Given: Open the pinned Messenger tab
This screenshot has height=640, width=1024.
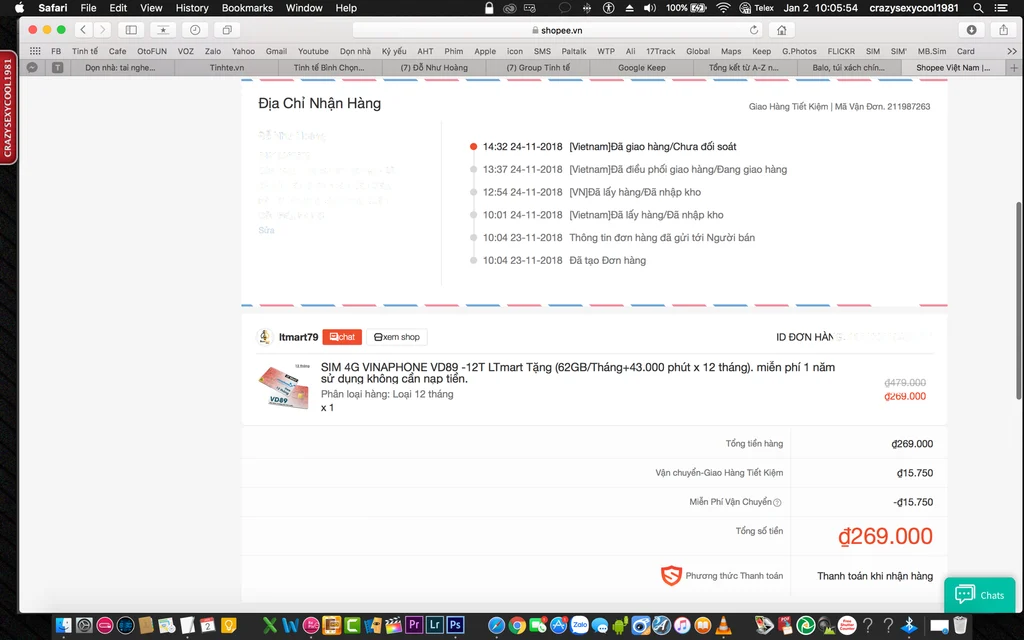Looking at the screenshot, I should tap(32, 67).
